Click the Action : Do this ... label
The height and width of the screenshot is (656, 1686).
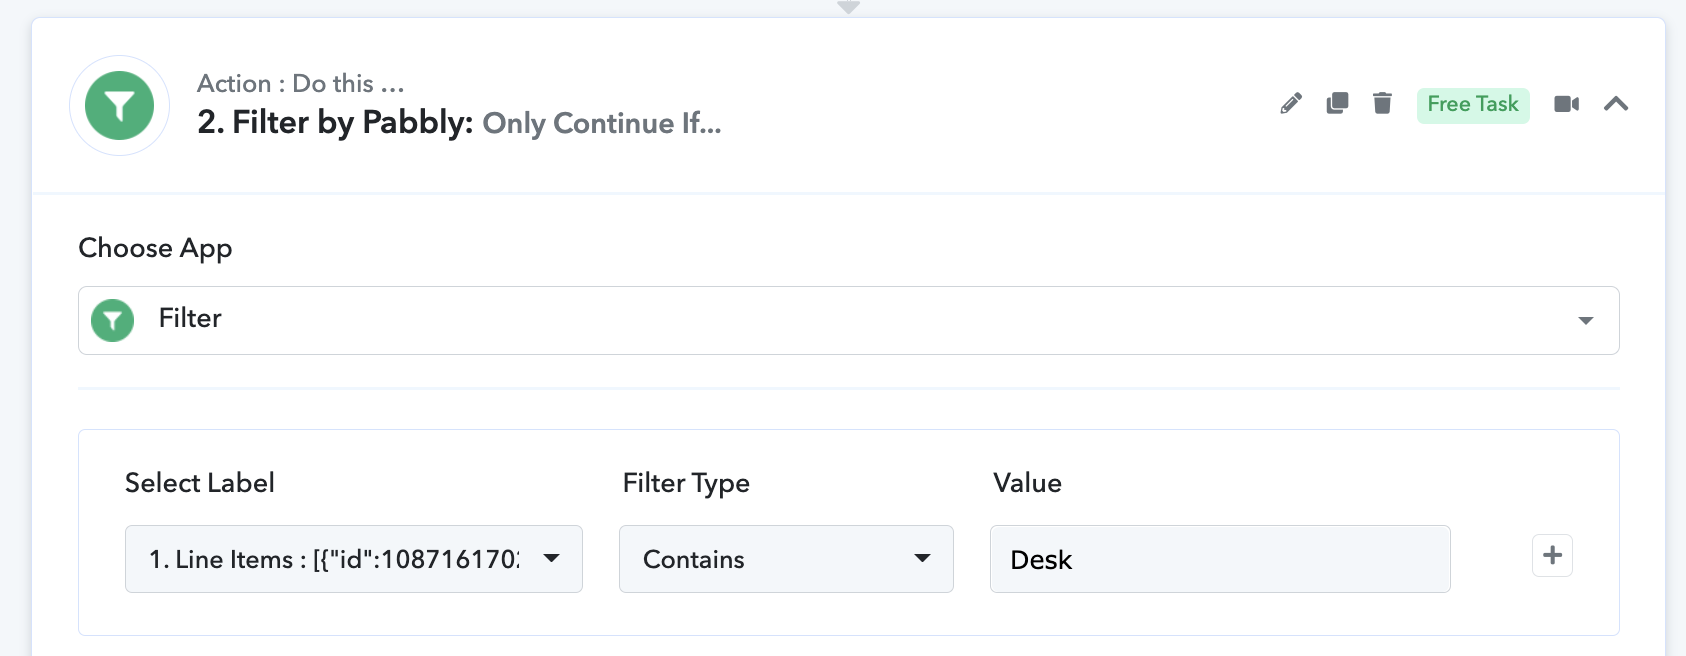pos(301,83)
